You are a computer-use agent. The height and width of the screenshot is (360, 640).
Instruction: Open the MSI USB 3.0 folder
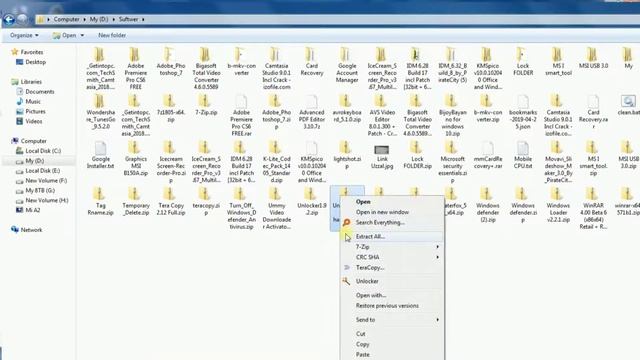point(593,58)
